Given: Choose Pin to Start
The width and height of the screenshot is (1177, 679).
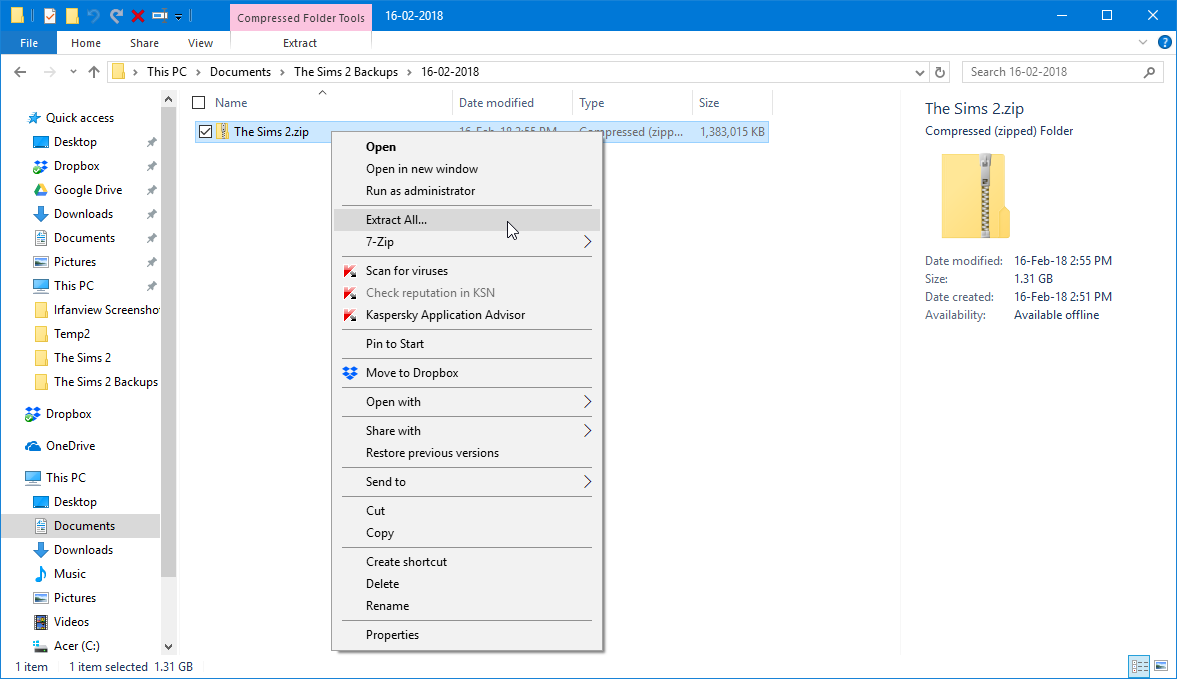Looking at the screenshot, I should click(466, 344).
